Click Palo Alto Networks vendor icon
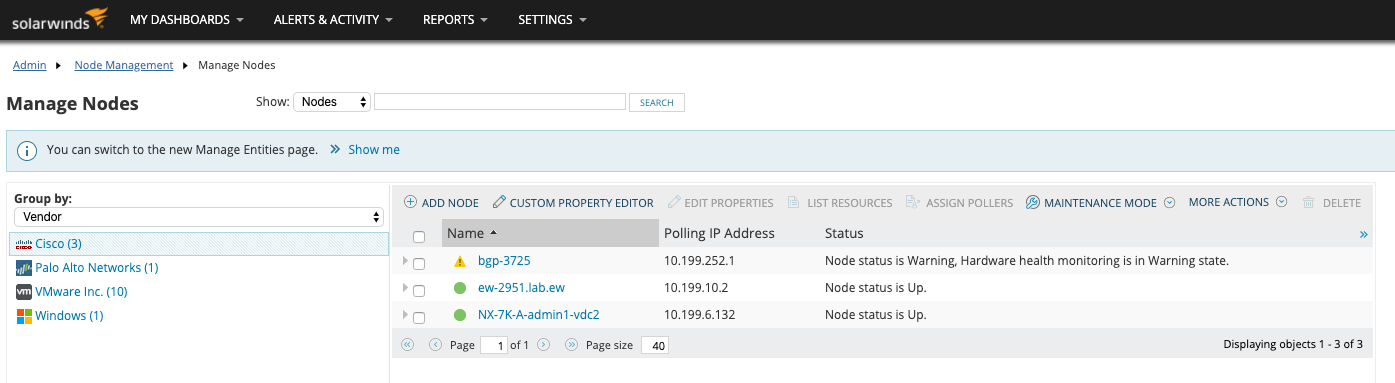The height and width of the screenshot is (383, 1395). (x=25, y=268)
